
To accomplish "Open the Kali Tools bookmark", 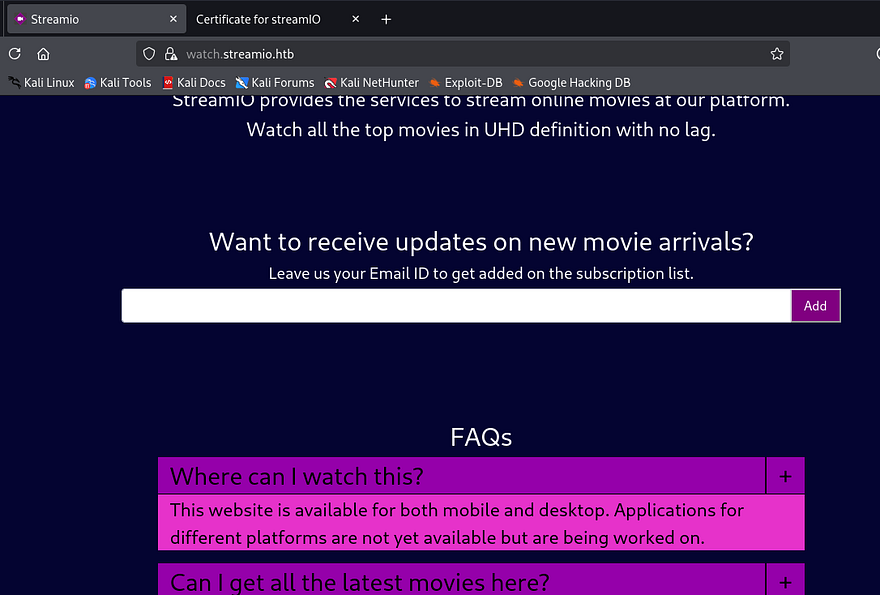I will tap(118, 83).
